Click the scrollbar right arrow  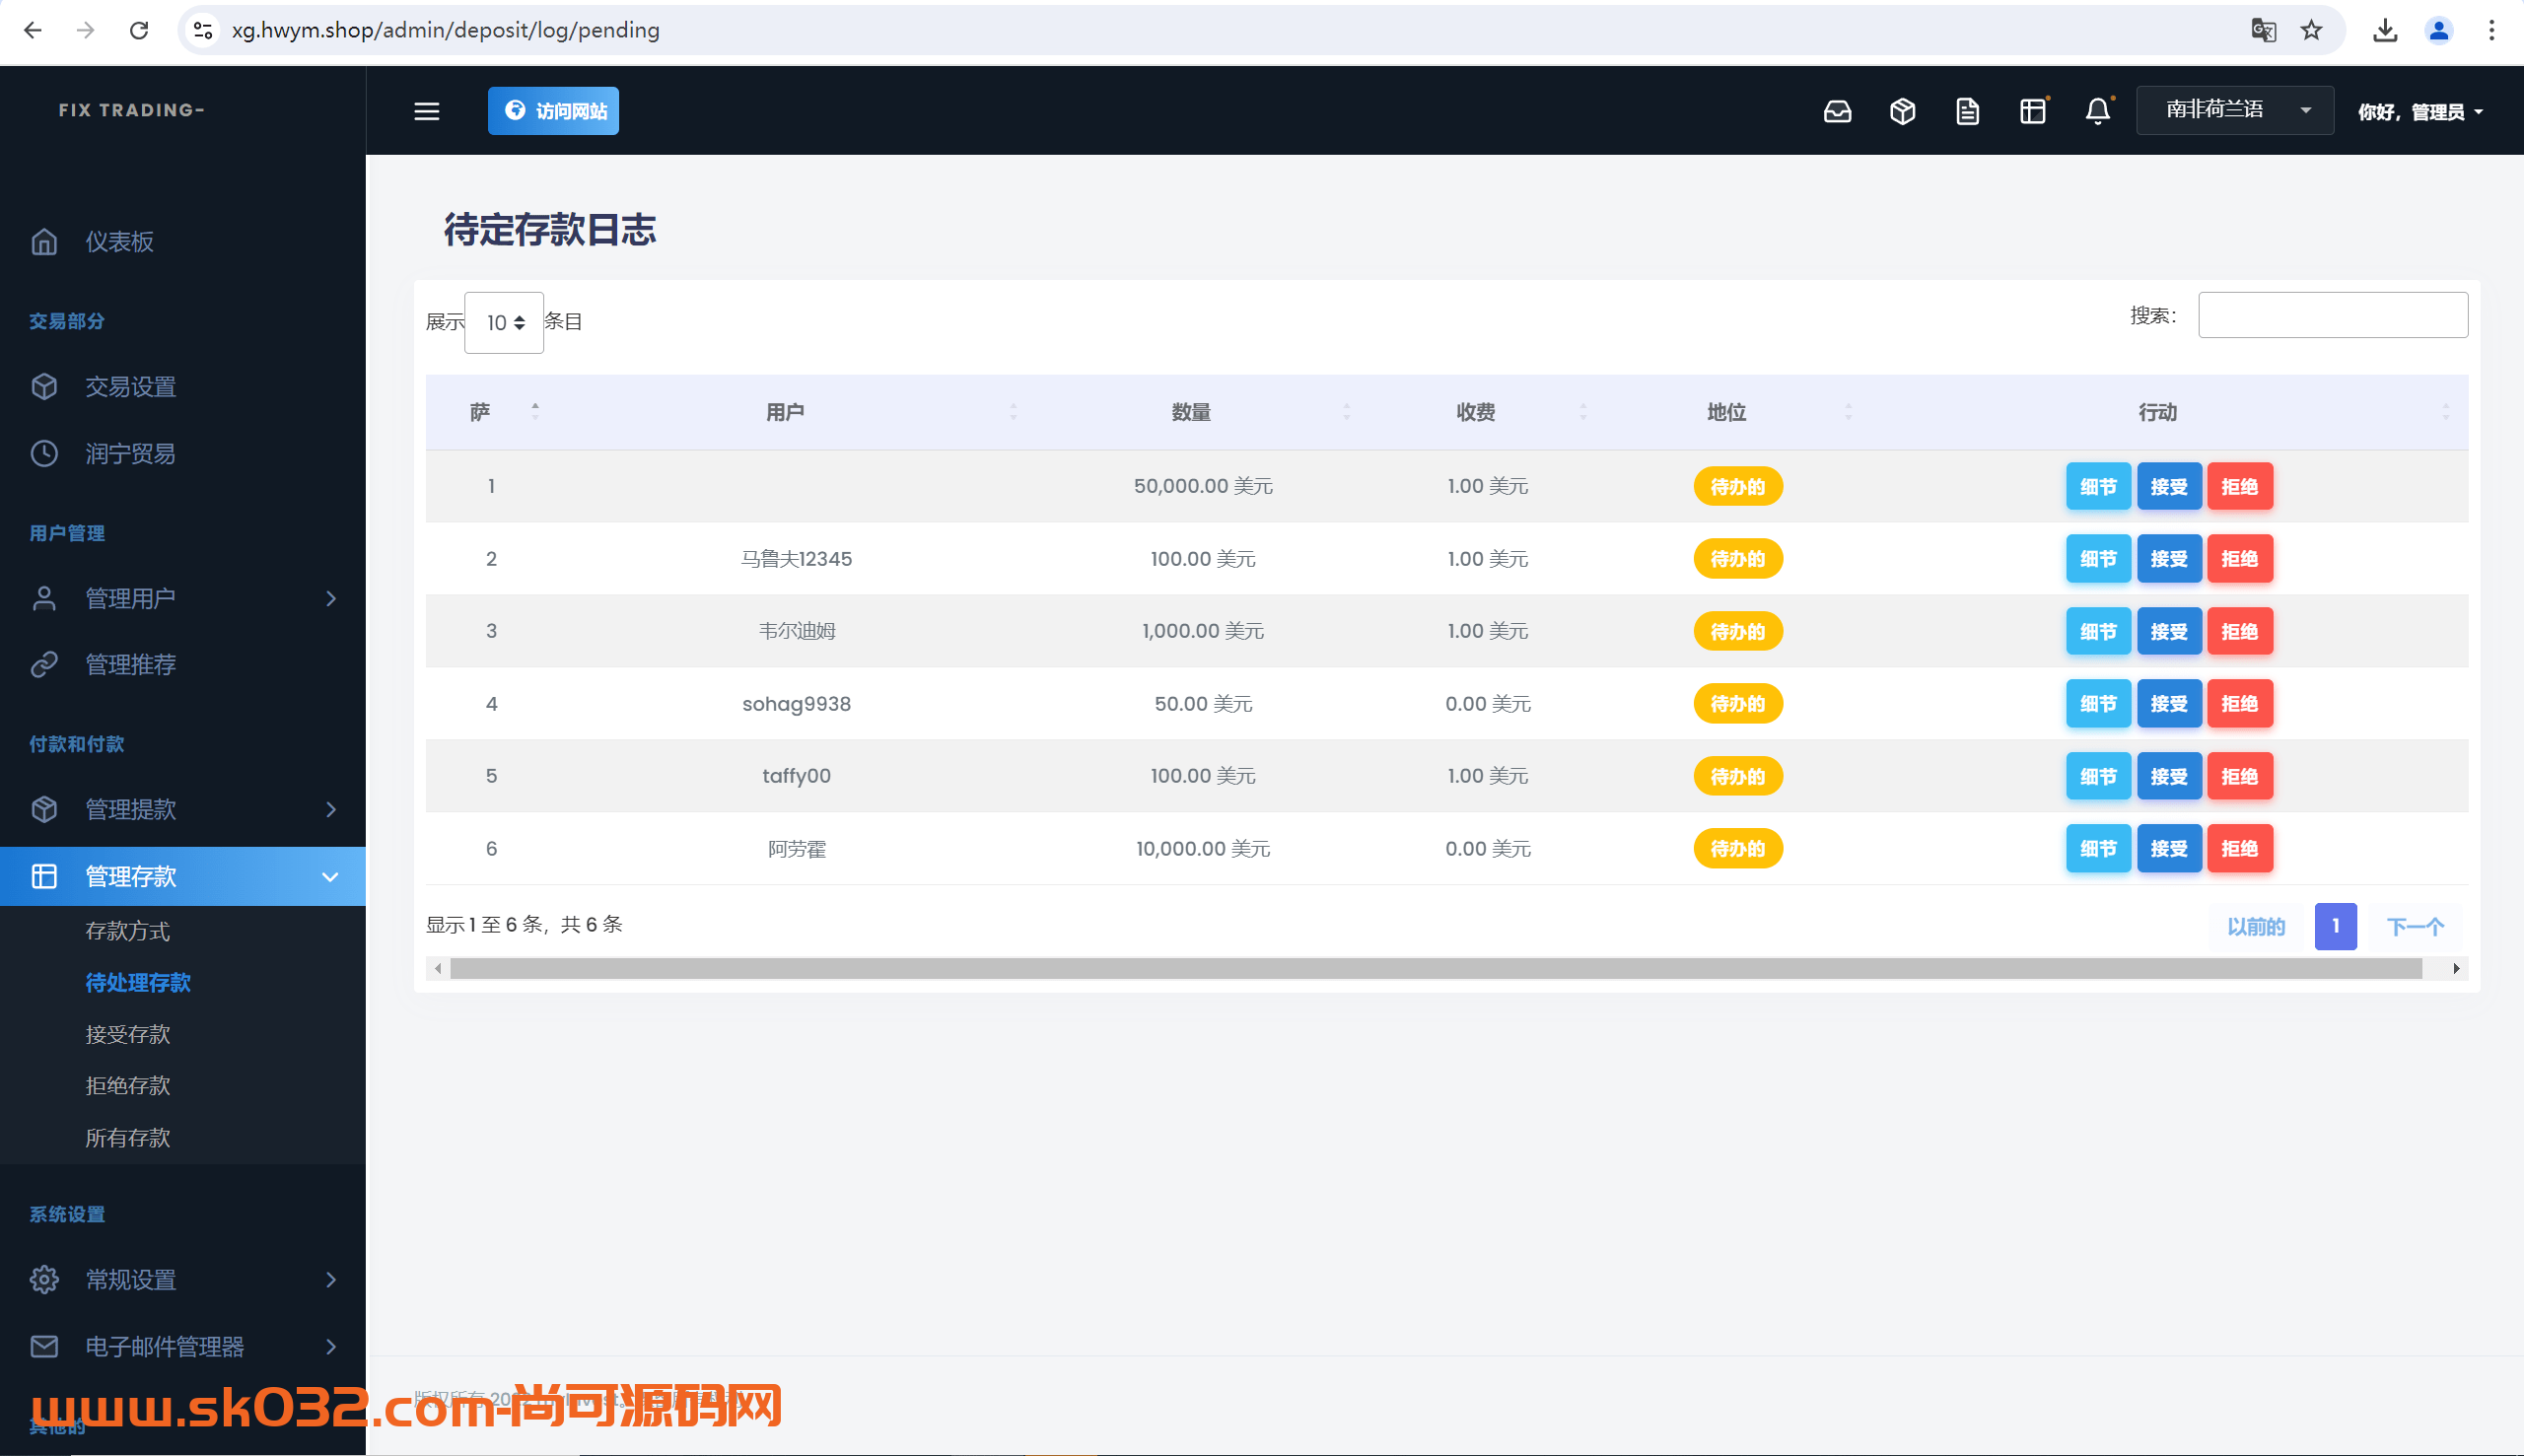click(2456, 969)
